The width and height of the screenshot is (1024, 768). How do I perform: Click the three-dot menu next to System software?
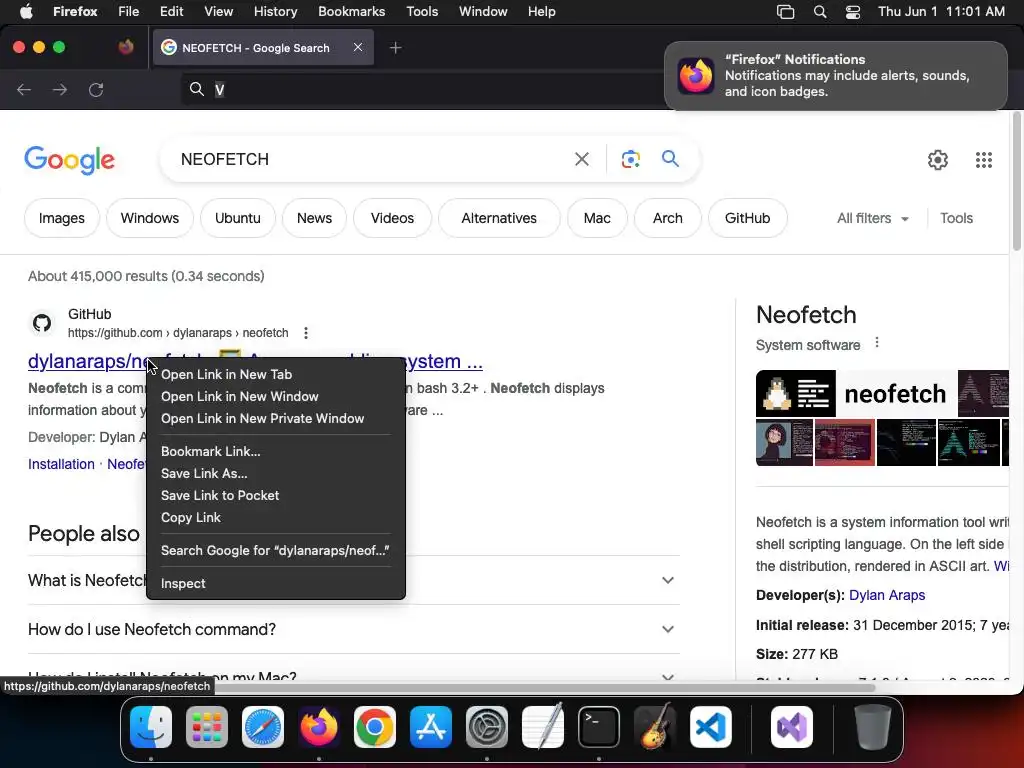(x=876, y=343)
